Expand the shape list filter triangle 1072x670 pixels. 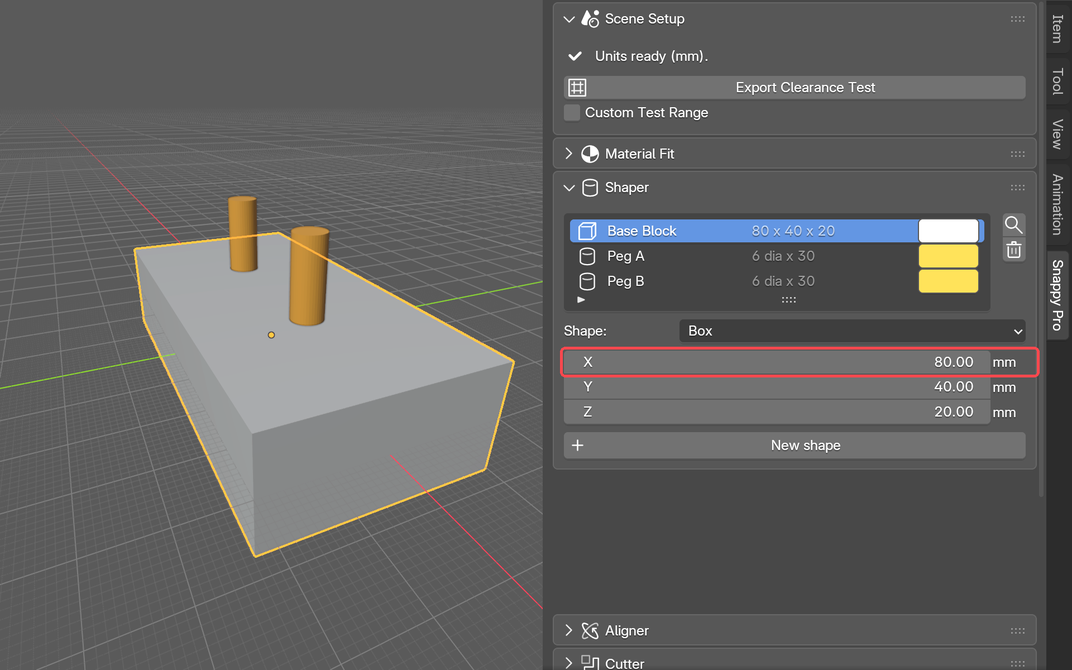point(581,299)
